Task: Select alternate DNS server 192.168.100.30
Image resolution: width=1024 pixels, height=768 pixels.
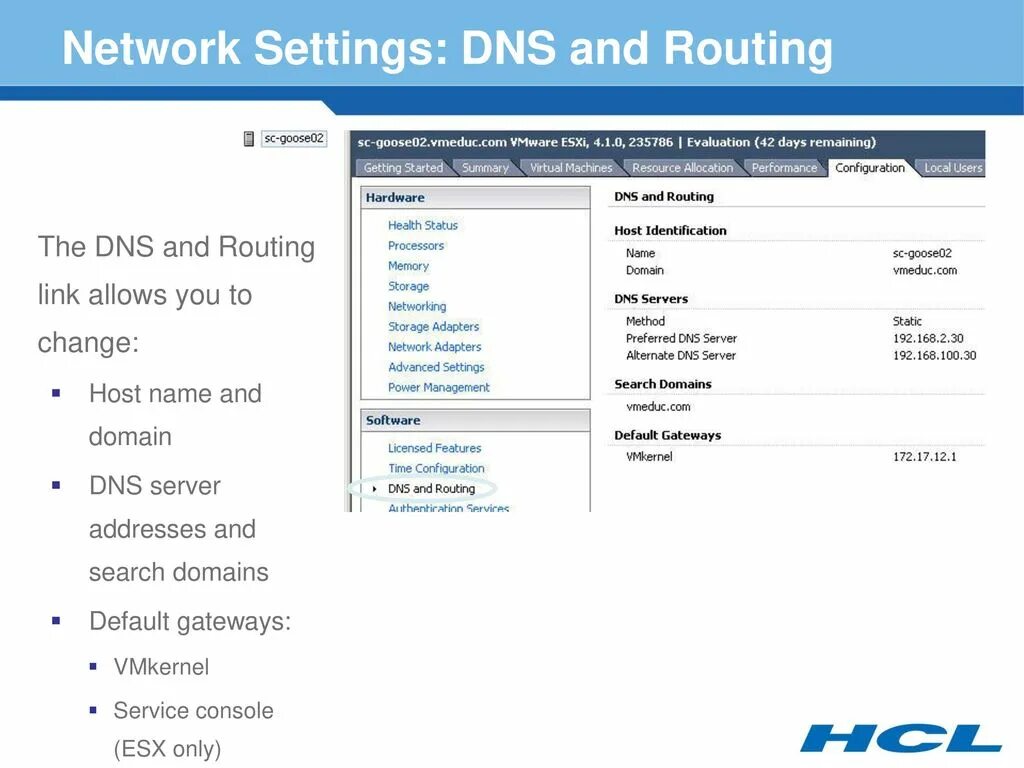Action: coord(935,355)
